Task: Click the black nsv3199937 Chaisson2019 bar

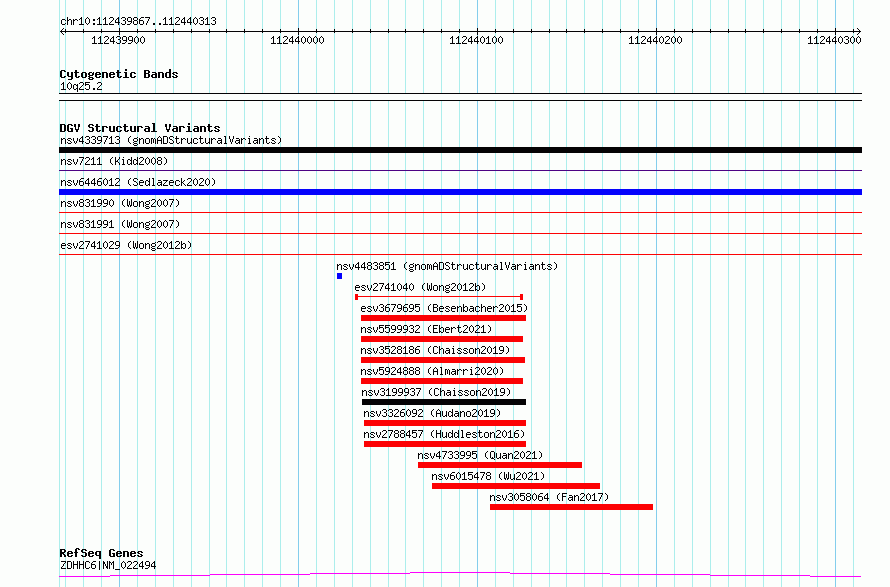Action: pos(443,402)
